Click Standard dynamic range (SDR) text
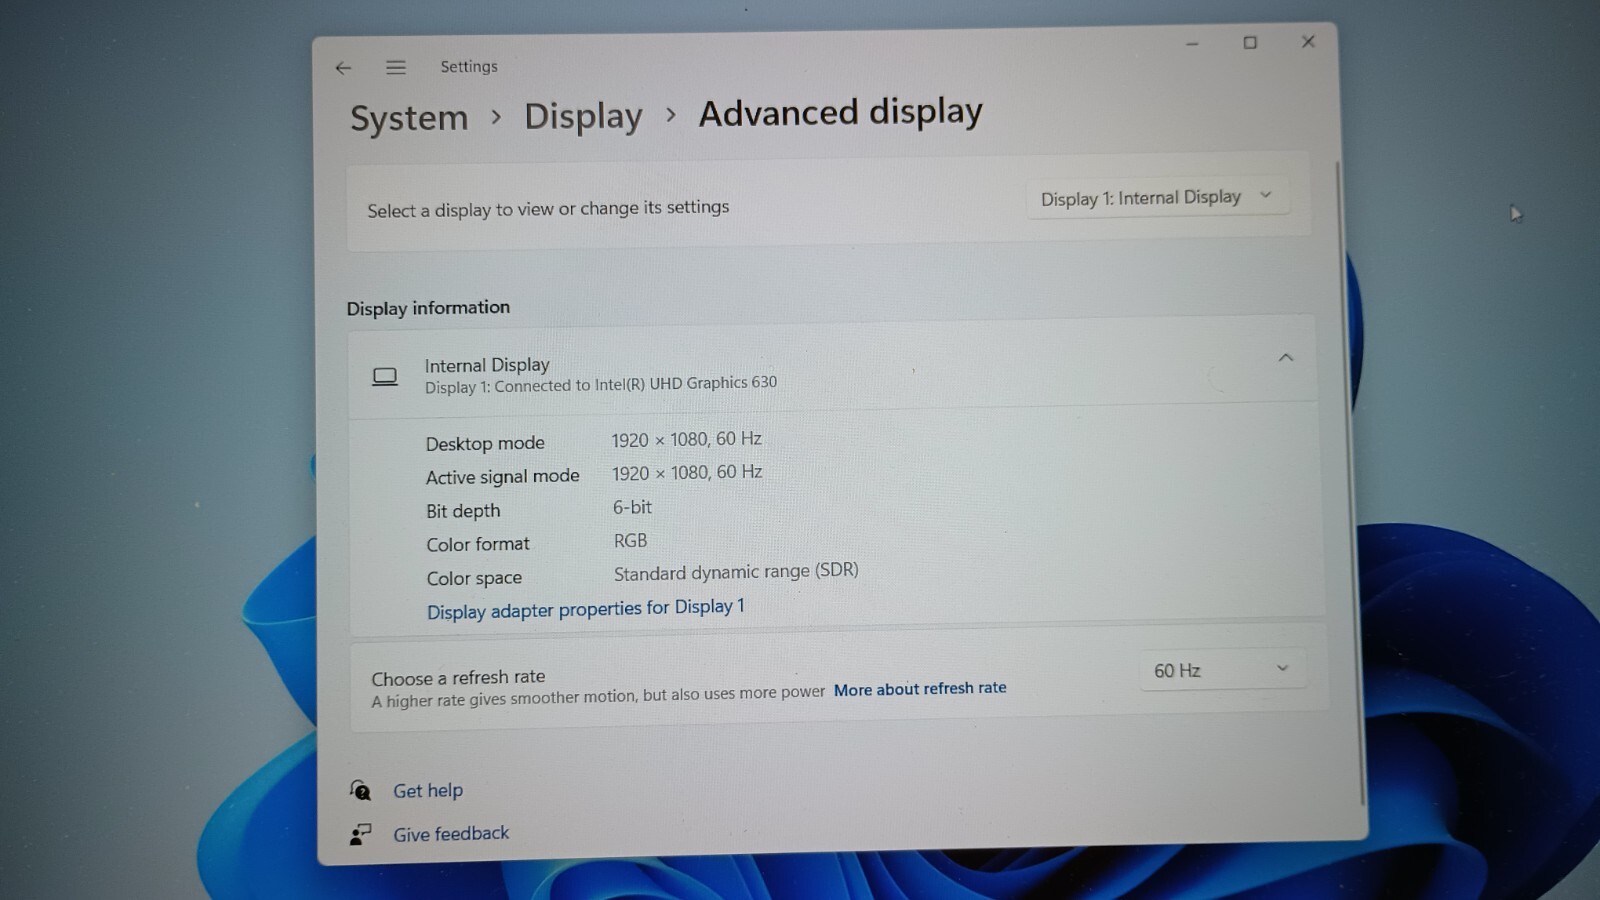Viewport: 1600px width, 900px height. 736,572
